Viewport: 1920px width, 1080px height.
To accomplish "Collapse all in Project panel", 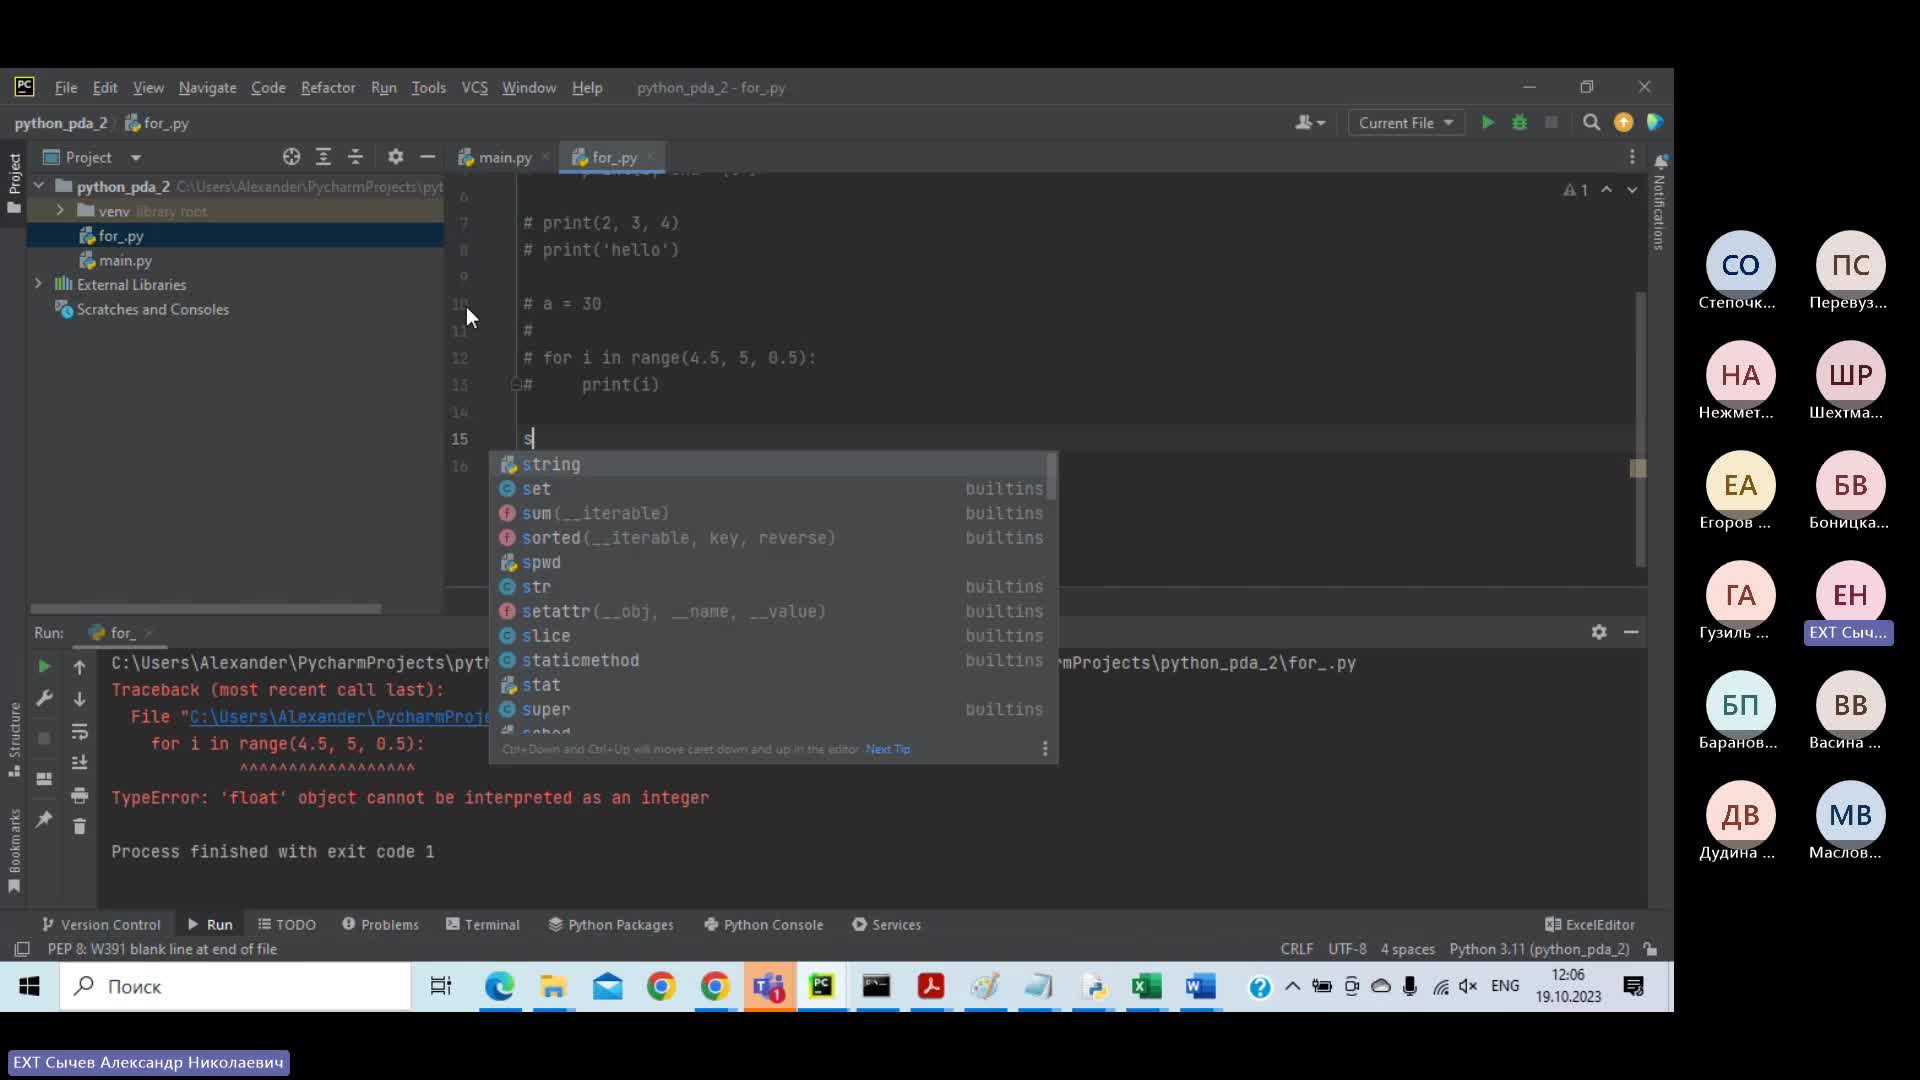I will pyautogui.click(x=355, y=157).
